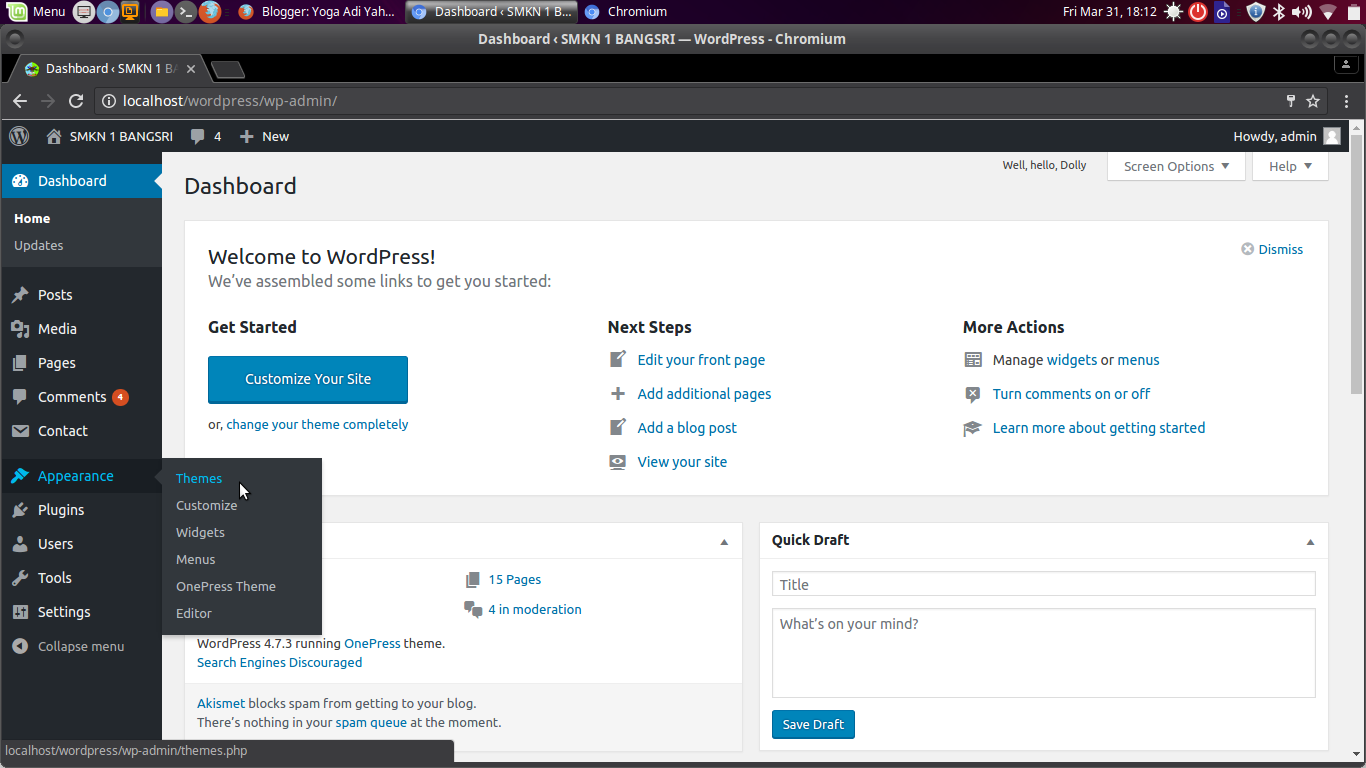Click the Bluetooth icon in system tray
This screenshot has height=768, width=1366.
(1279, 12)
